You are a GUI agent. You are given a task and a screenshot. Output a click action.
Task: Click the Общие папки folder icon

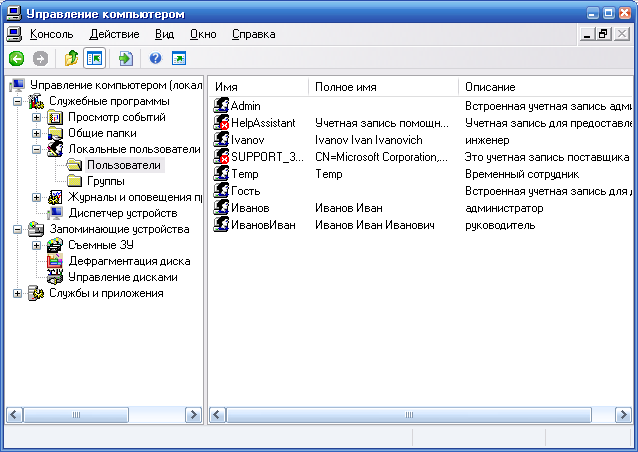(x=55, y=133)
